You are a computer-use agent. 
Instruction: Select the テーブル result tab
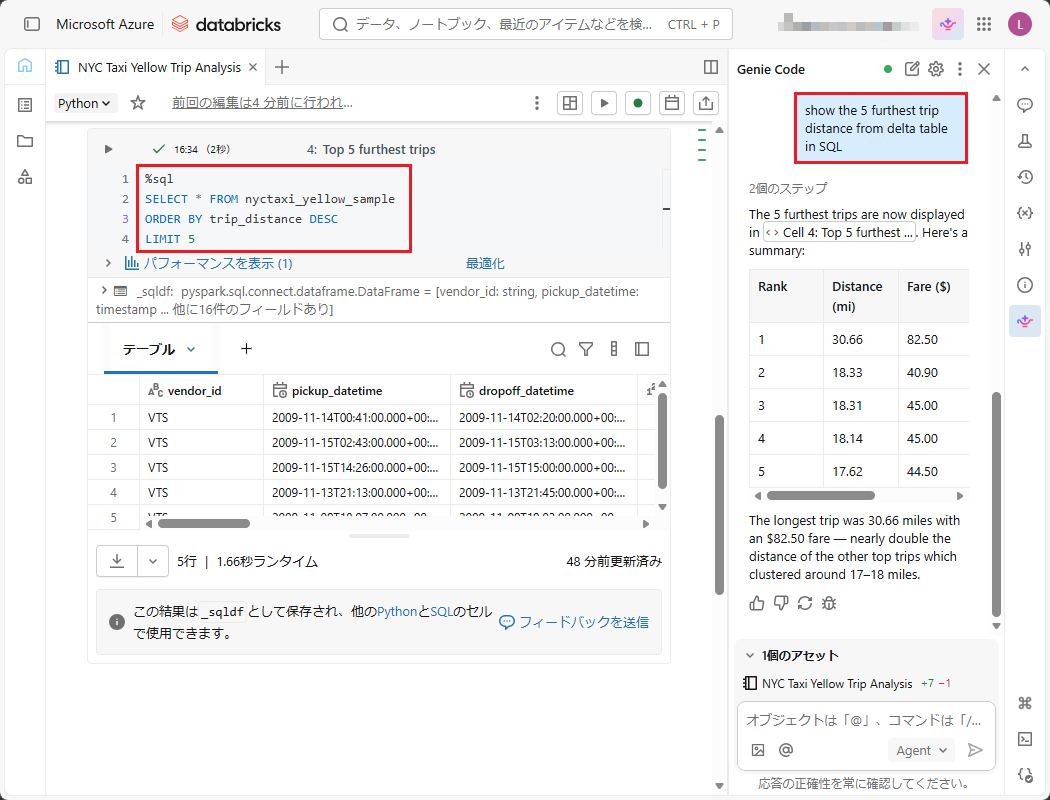point(159,349)
